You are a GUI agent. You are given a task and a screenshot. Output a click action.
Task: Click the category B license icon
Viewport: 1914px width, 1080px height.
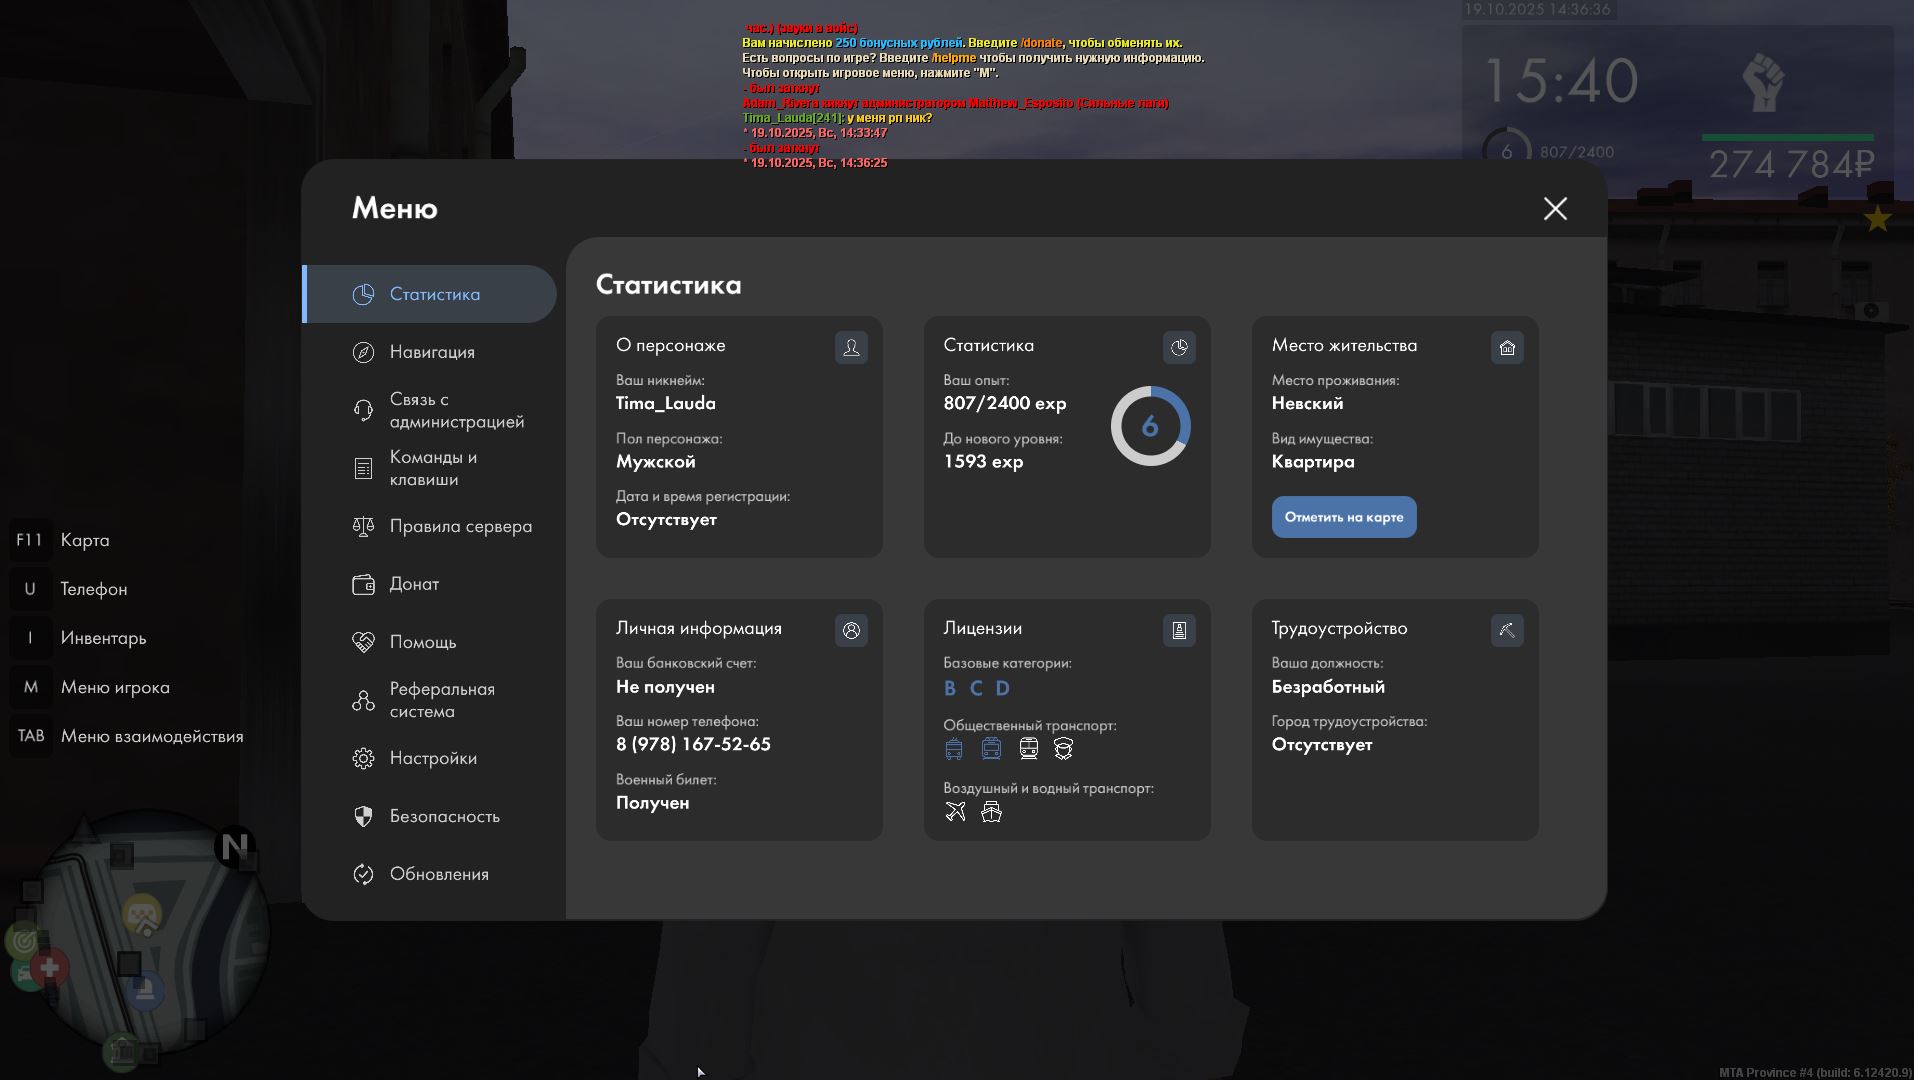point(950,688)
